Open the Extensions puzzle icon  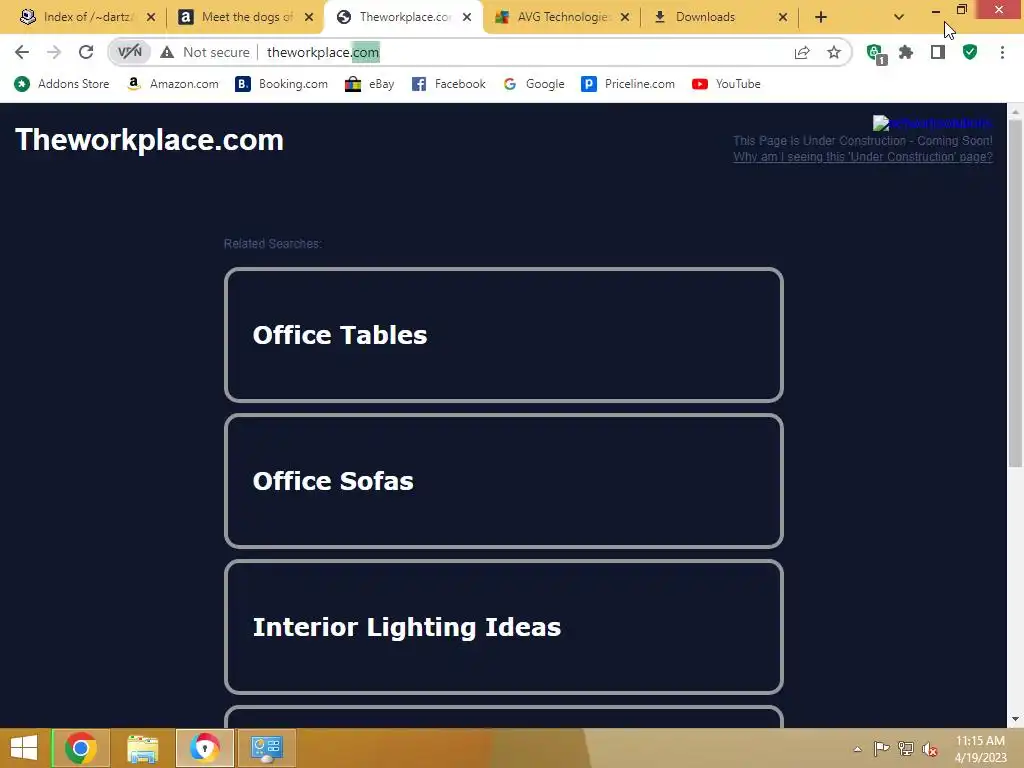click(906, 52)
